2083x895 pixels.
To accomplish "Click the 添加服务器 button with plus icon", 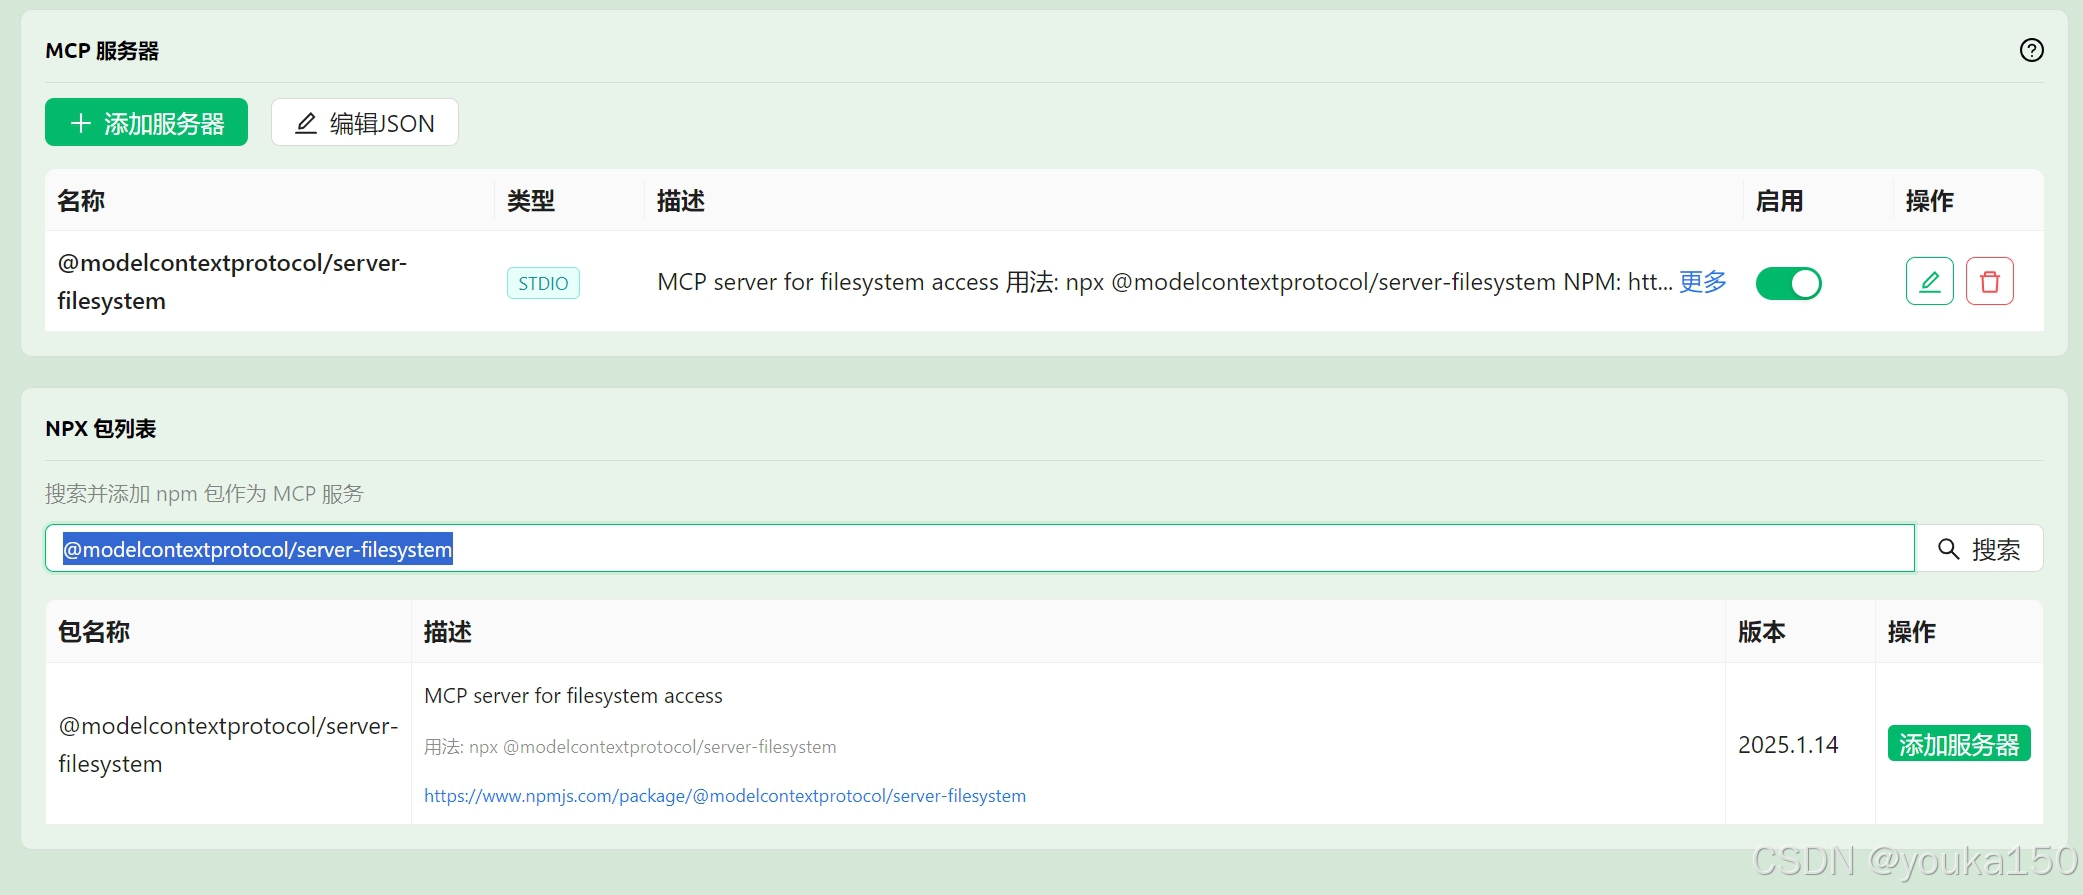I will coord(146,122).
